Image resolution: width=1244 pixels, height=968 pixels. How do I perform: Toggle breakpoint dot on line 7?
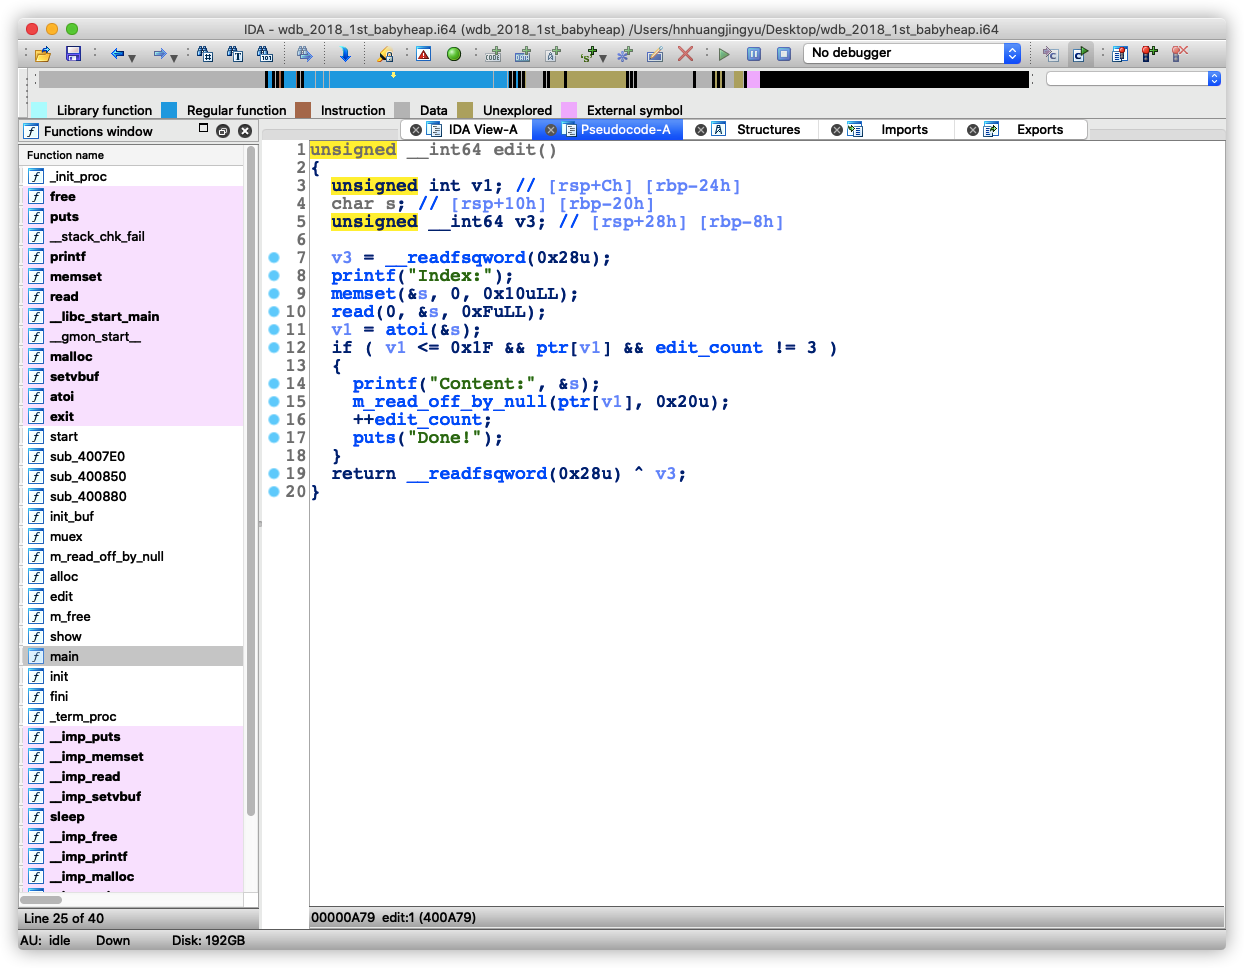[274, 258]
